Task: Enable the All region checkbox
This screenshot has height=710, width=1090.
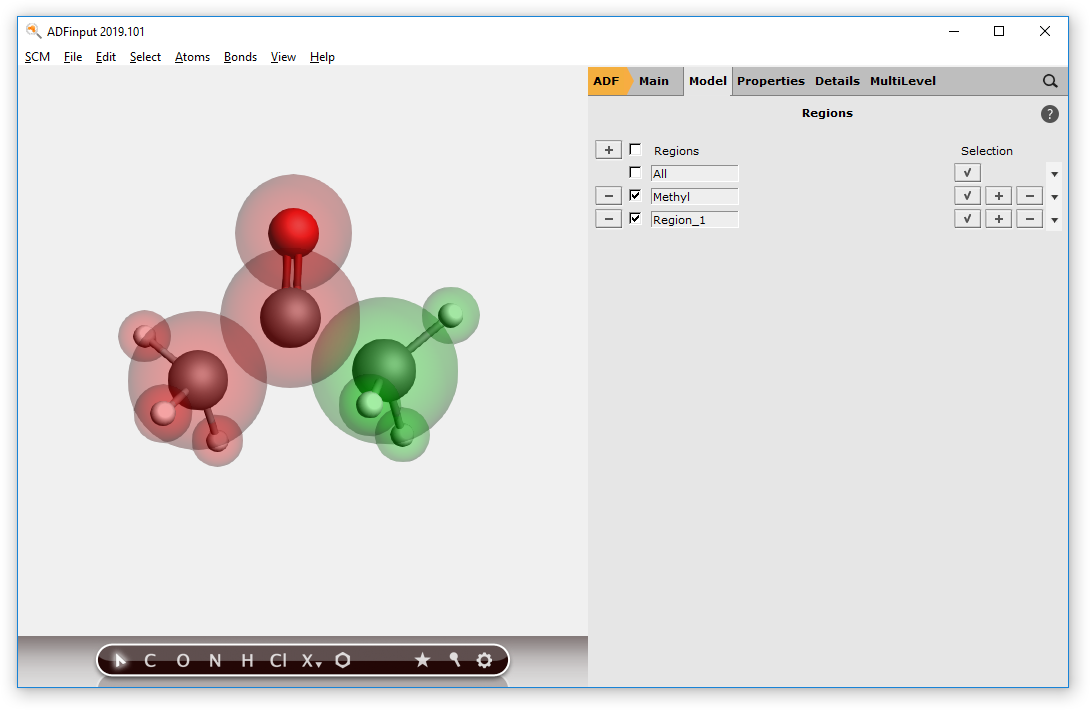Action: (635, 173)
